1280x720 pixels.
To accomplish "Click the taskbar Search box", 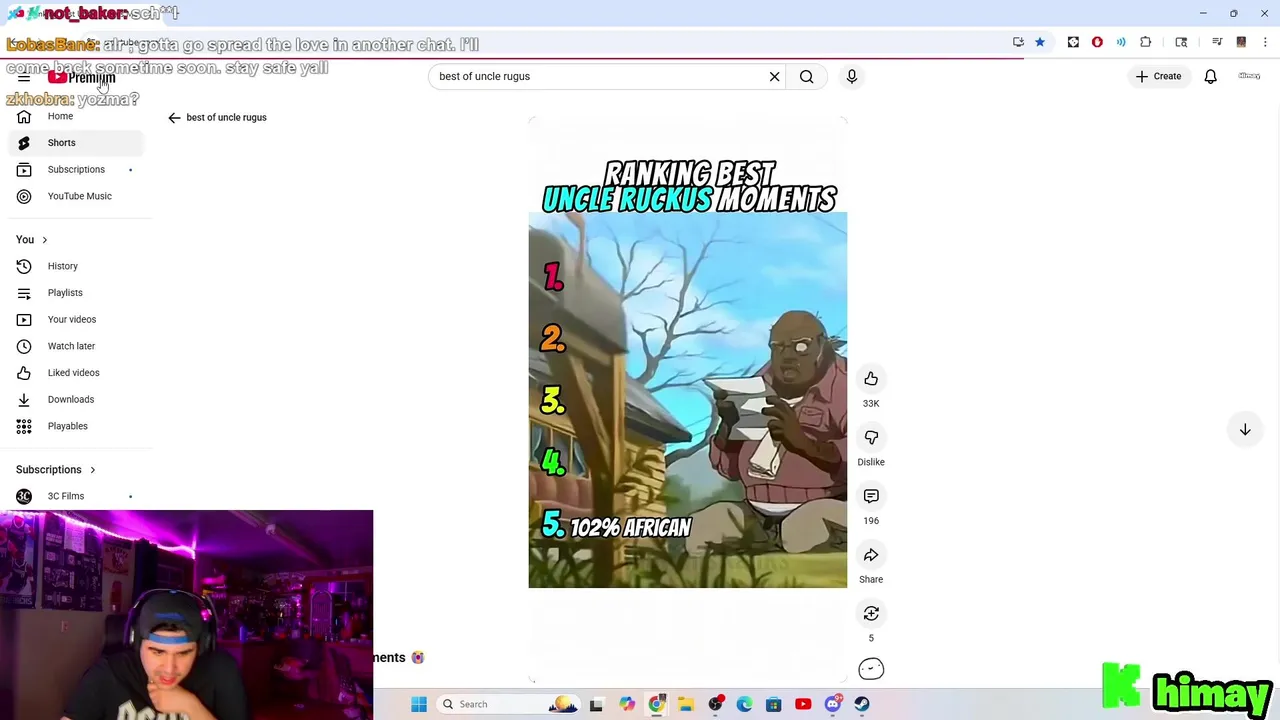I will pos(508,704).
